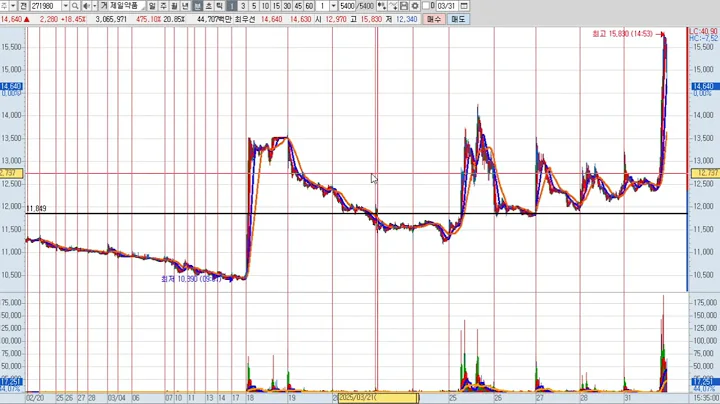Select the 5-minute interval button
This screenshot has height=404, width=720.
254,6
